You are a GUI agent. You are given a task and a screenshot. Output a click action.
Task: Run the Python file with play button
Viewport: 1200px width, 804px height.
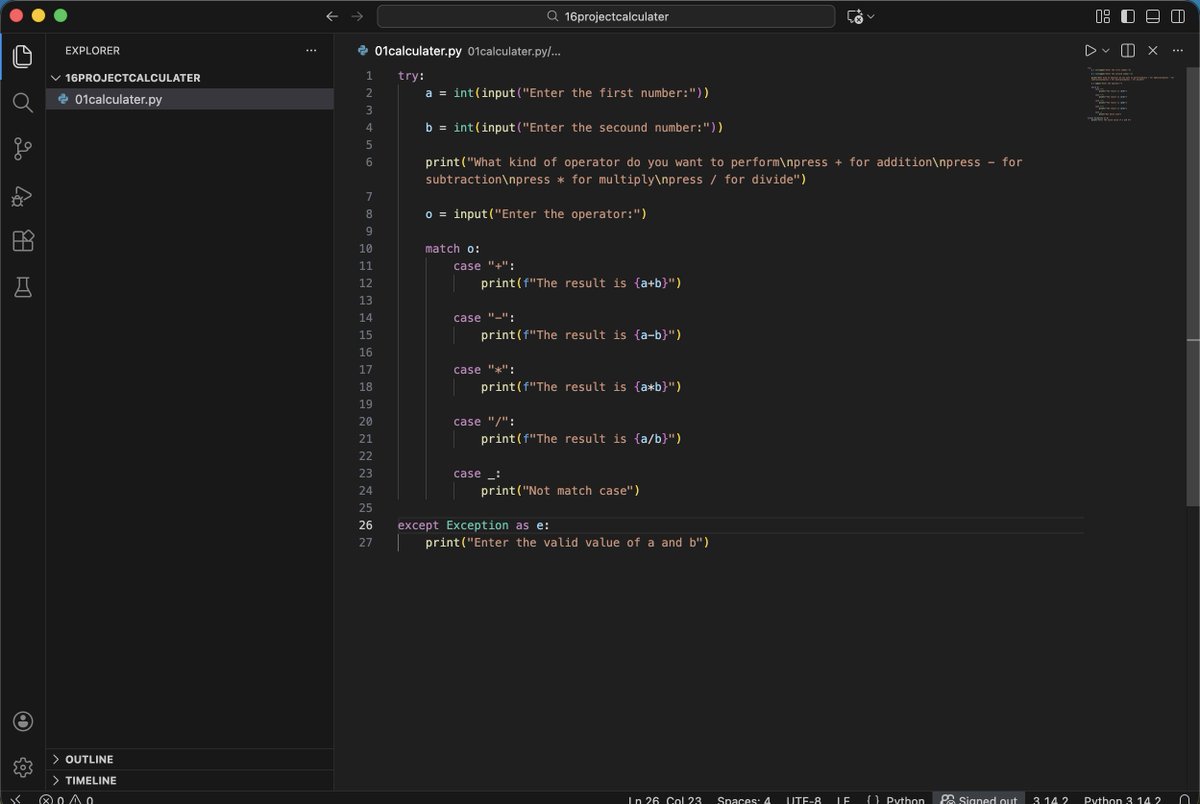pyautogui.click(x=1090, y=50)
